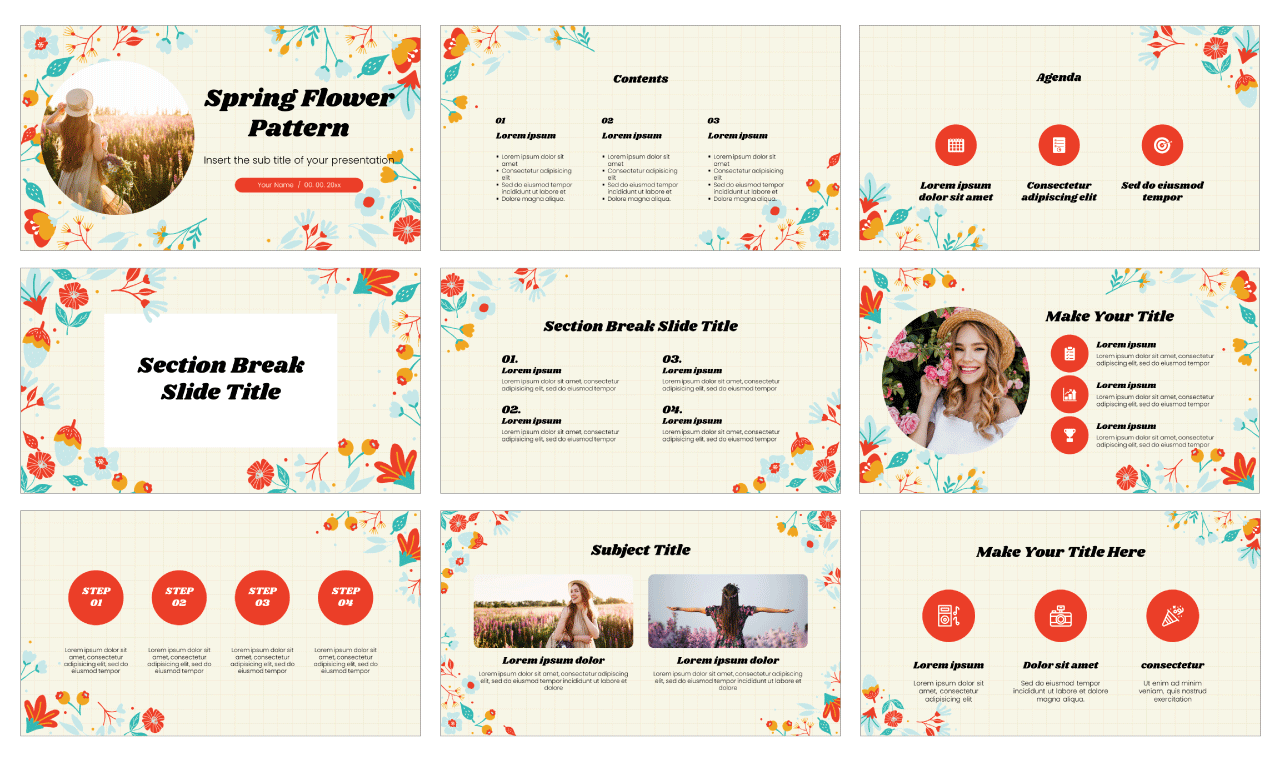Viewport: 1280px width, 760px height.
Task: Click the "04." item on the numbered section slide
Action: (x=672, y=409)
